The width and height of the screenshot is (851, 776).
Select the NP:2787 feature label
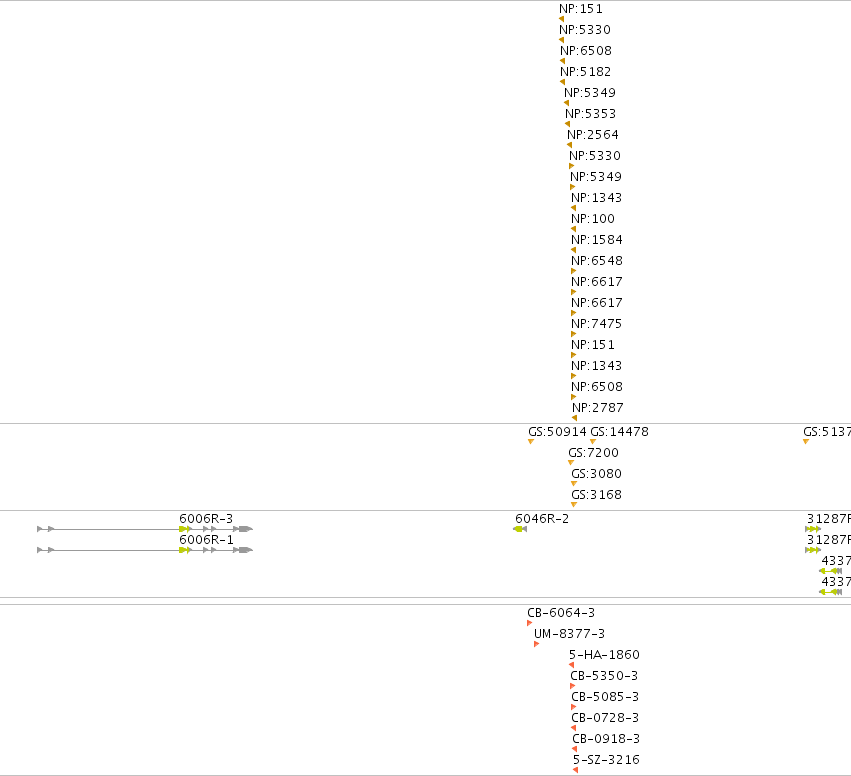point(598,408)
